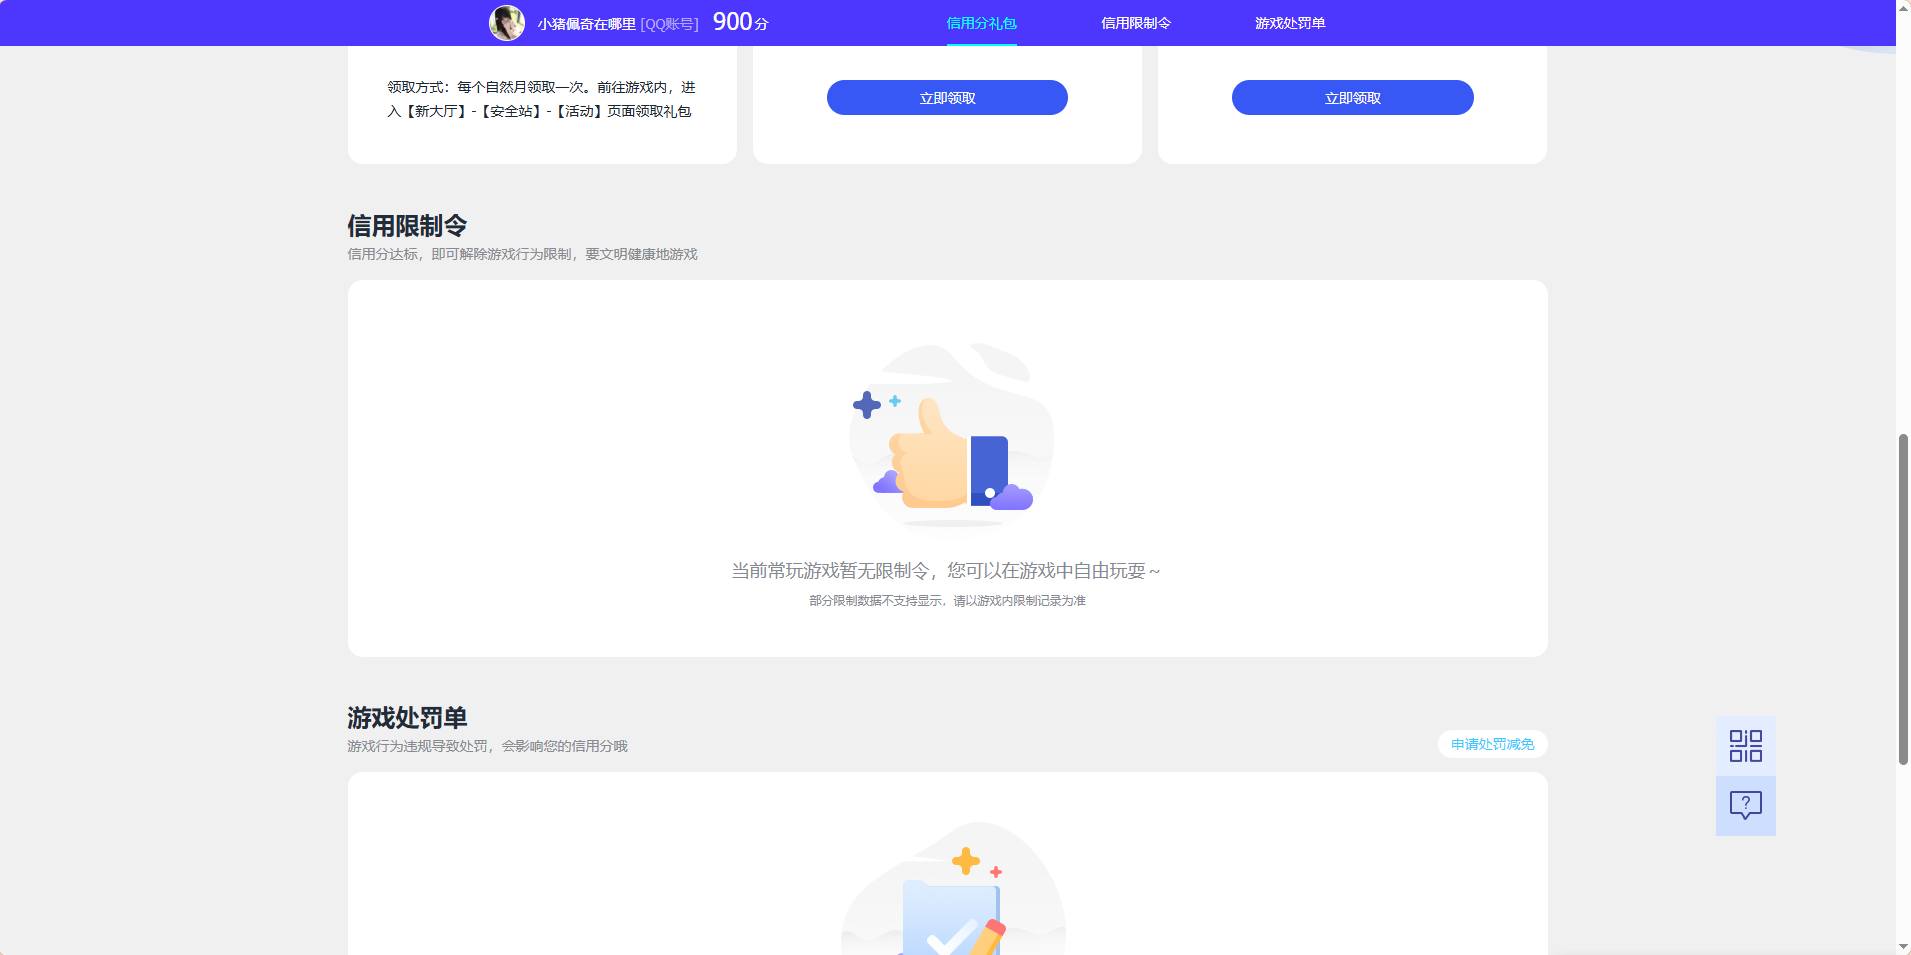Open the QR code floating icon

click(x=1745, y=746)
